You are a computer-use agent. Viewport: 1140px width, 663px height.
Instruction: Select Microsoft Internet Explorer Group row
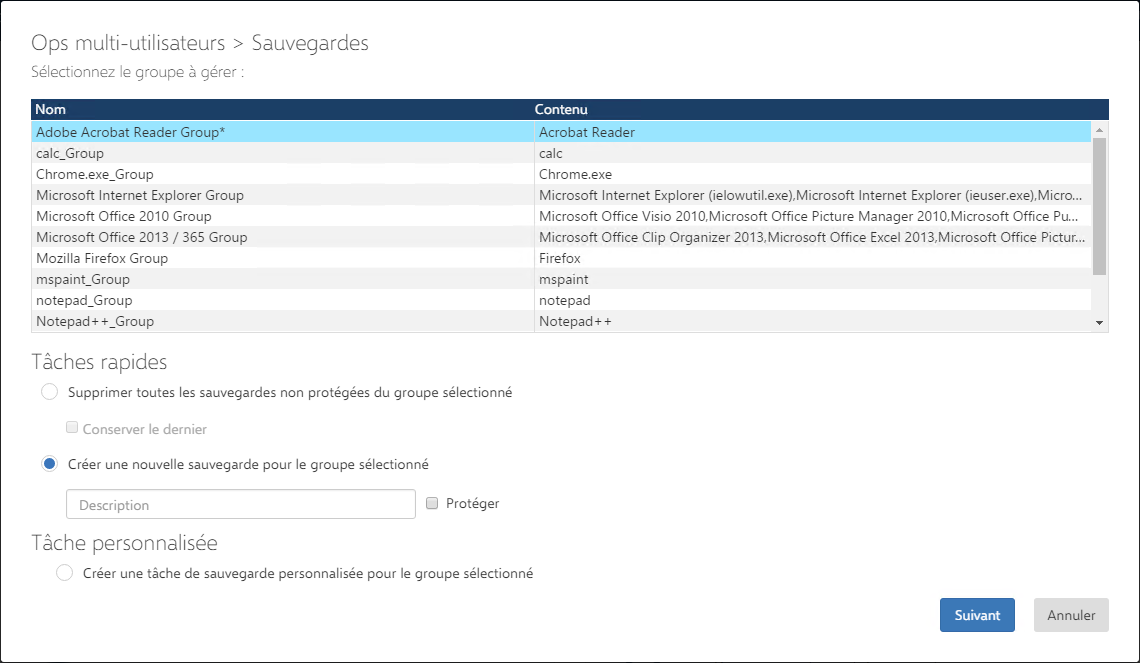140,195
